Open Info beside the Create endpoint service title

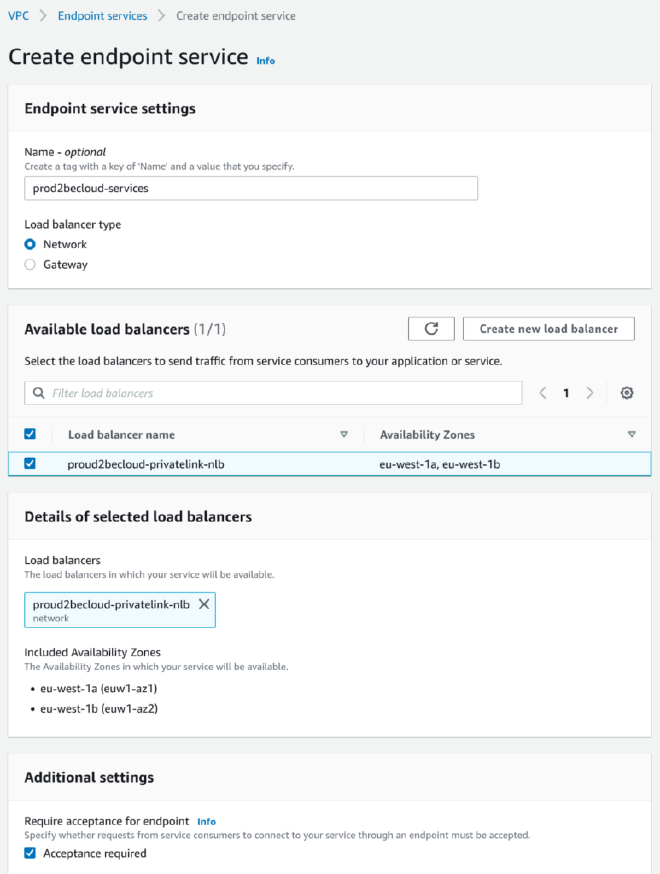pyautogui.click(x=265, y=61)
